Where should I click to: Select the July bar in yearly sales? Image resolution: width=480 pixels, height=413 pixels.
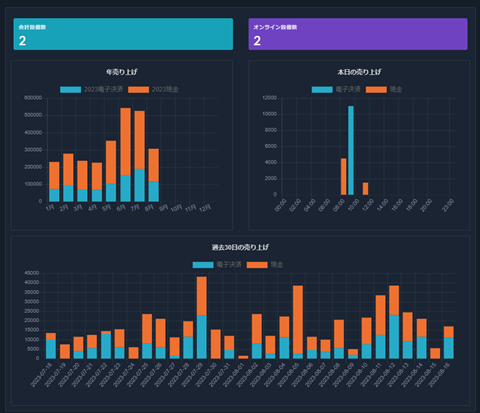pyautogui.click(x=140, y=156)
